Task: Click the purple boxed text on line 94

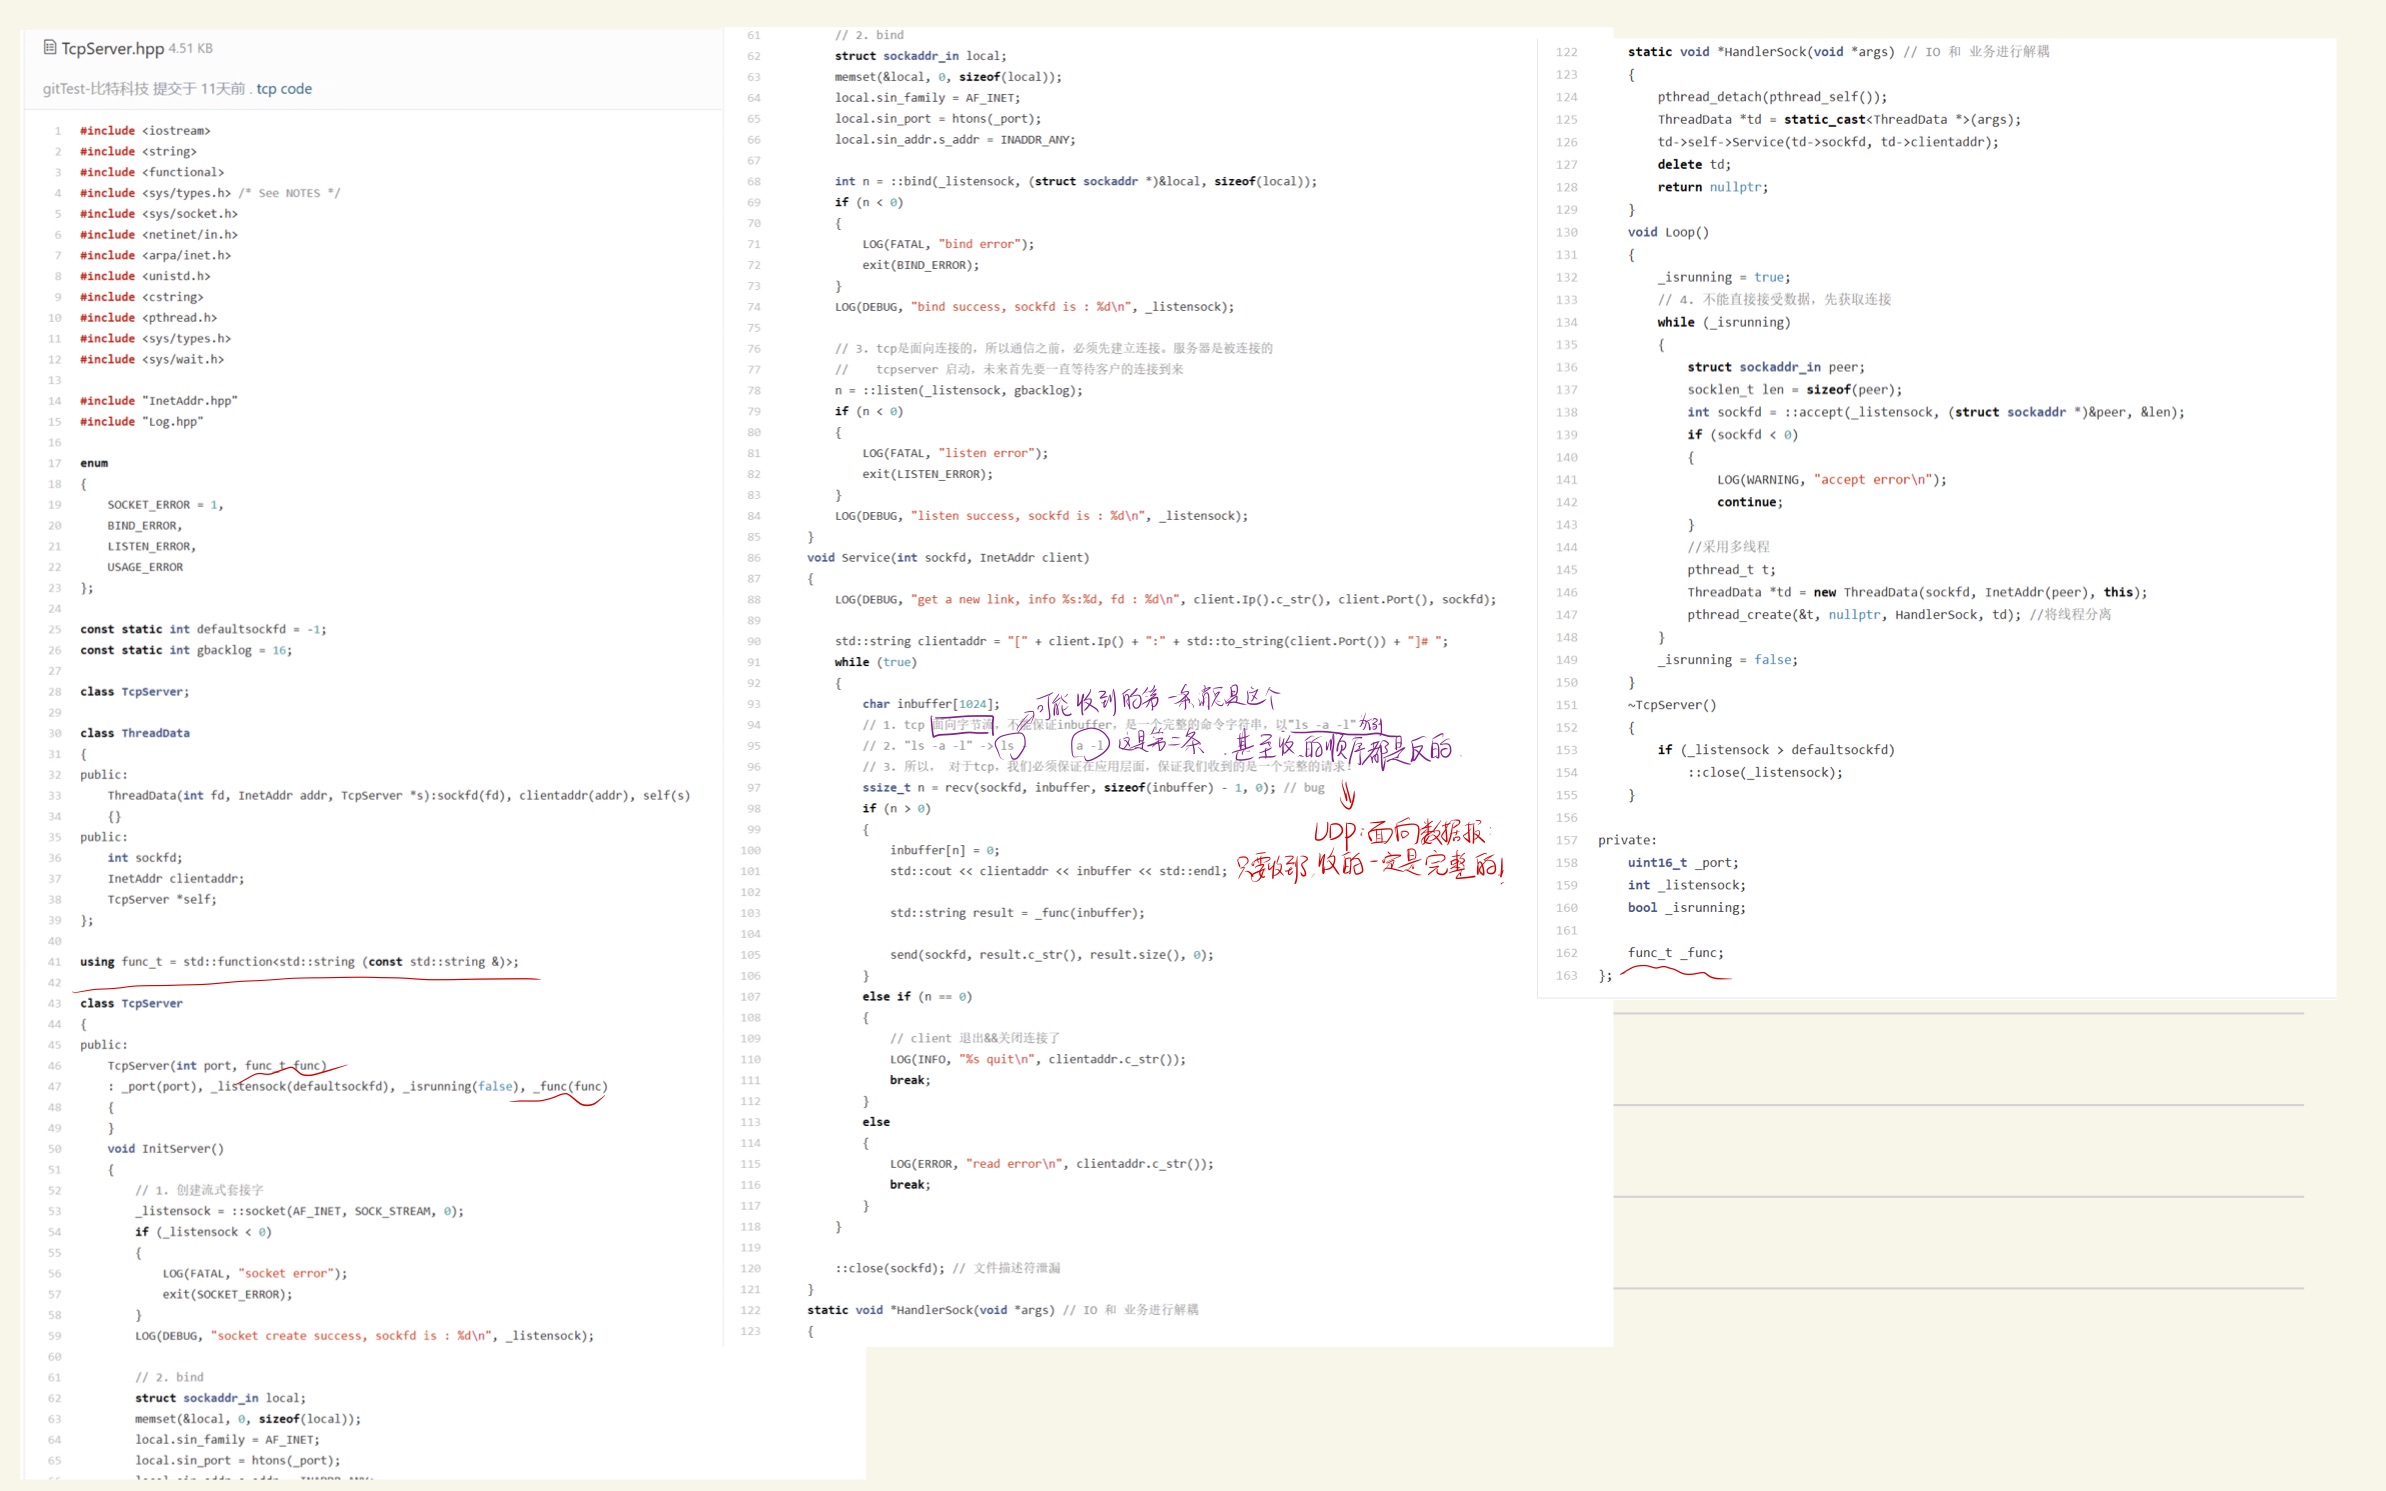Action: point(962,725)
